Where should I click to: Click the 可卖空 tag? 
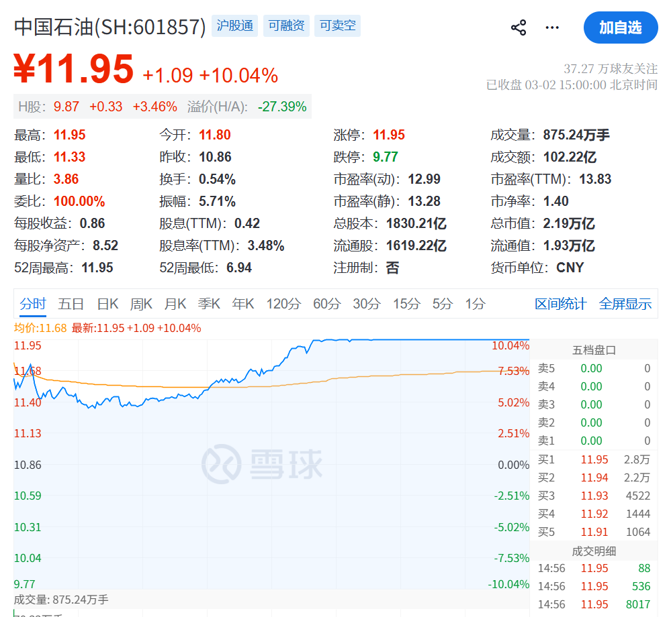339,26
